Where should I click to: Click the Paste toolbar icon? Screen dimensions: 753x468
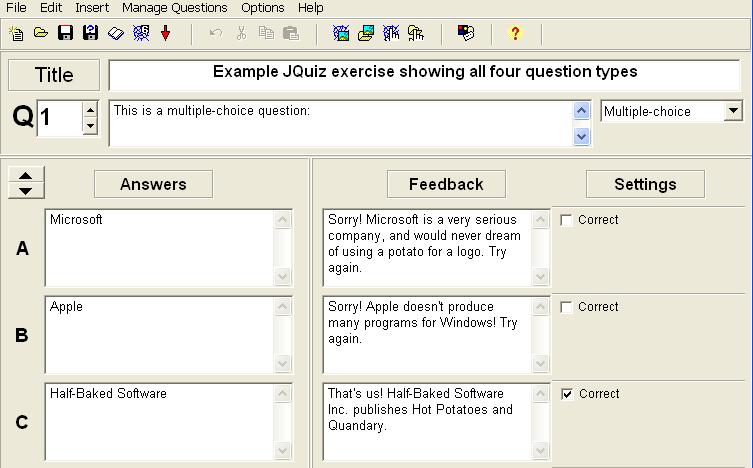pyautogui.click(x=291, y=33)
